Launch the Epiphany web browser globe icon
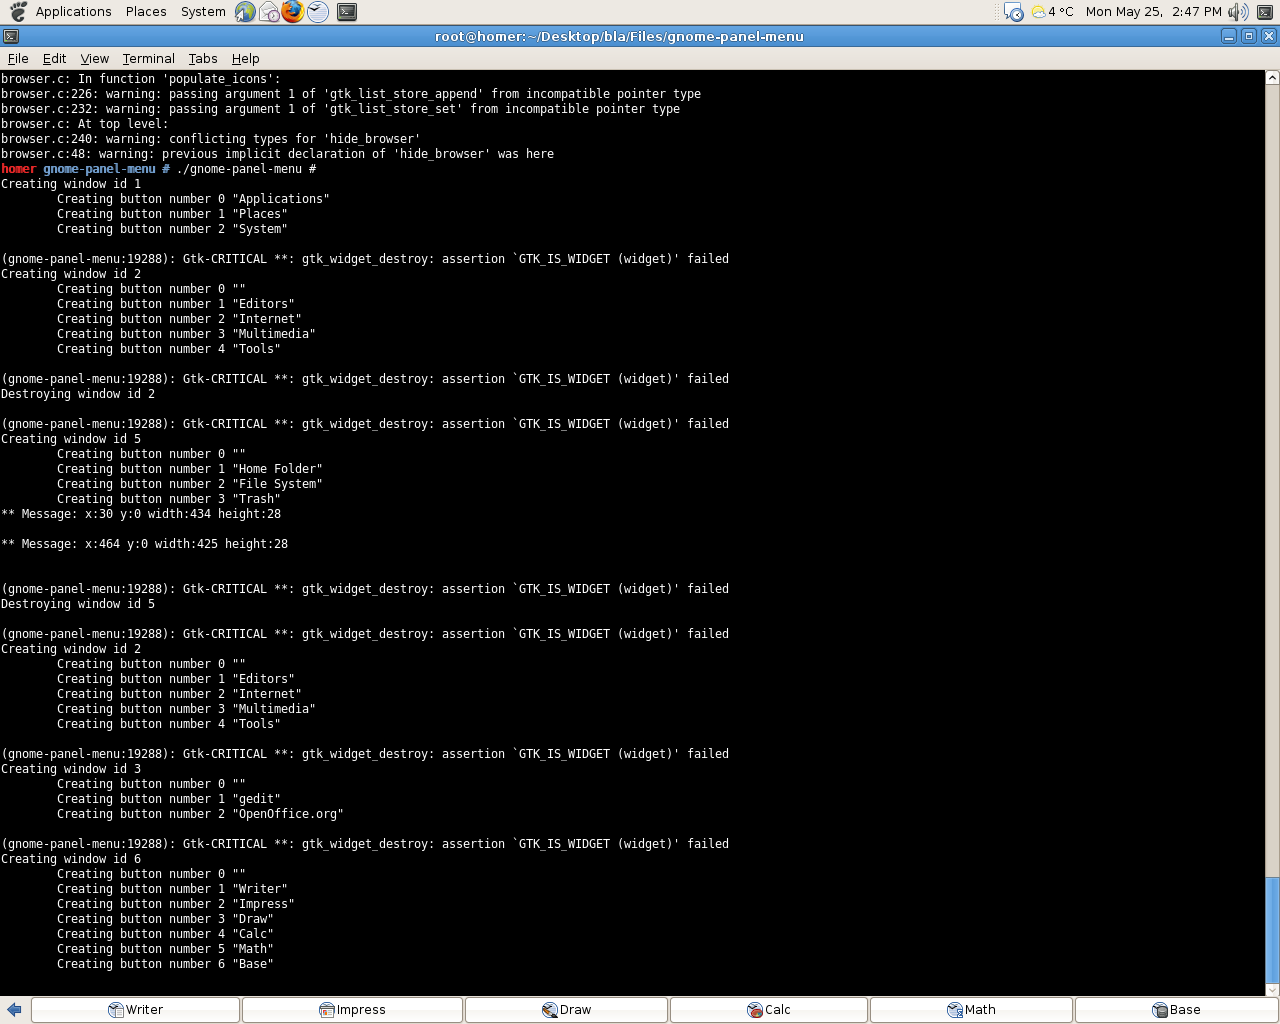This screenshot has width=1280, height=1024. [245, 12]
